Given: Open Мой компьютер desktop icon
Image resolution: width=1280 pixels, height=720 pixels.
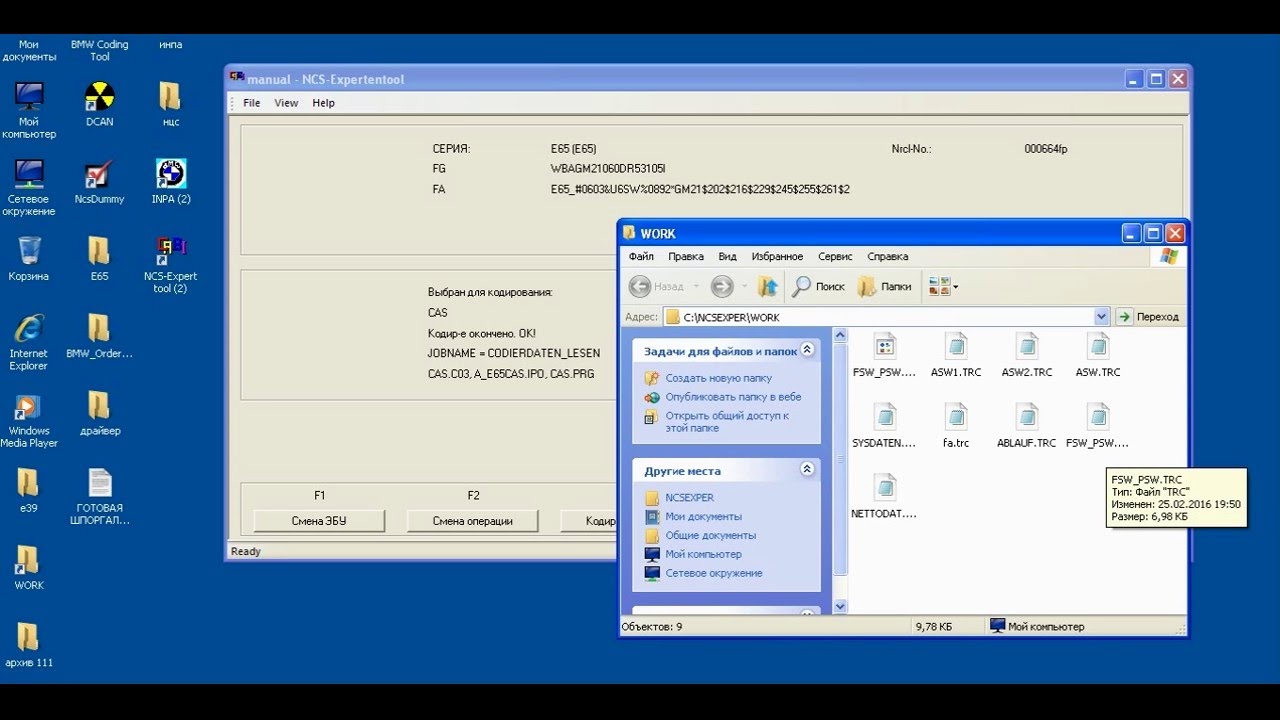Looking at the screenshot, I should click(29, 110).
